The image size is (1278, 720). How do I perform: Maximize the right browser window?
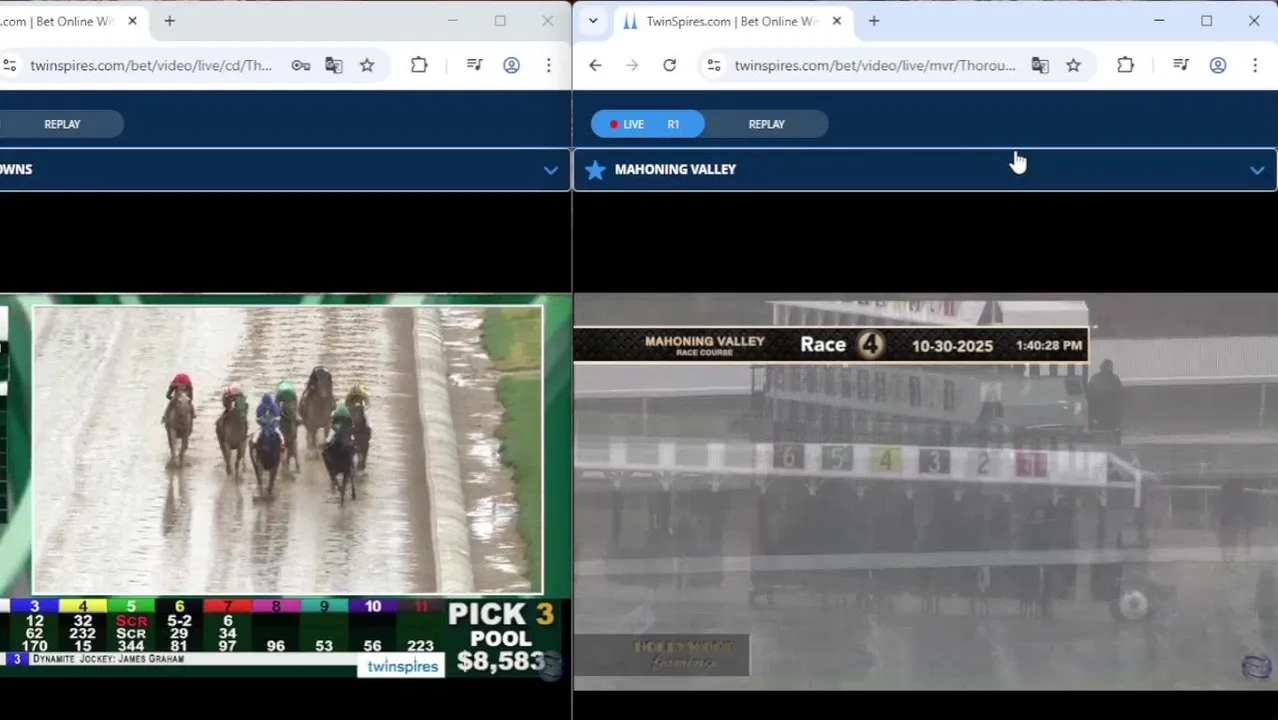coord(1207,20)
